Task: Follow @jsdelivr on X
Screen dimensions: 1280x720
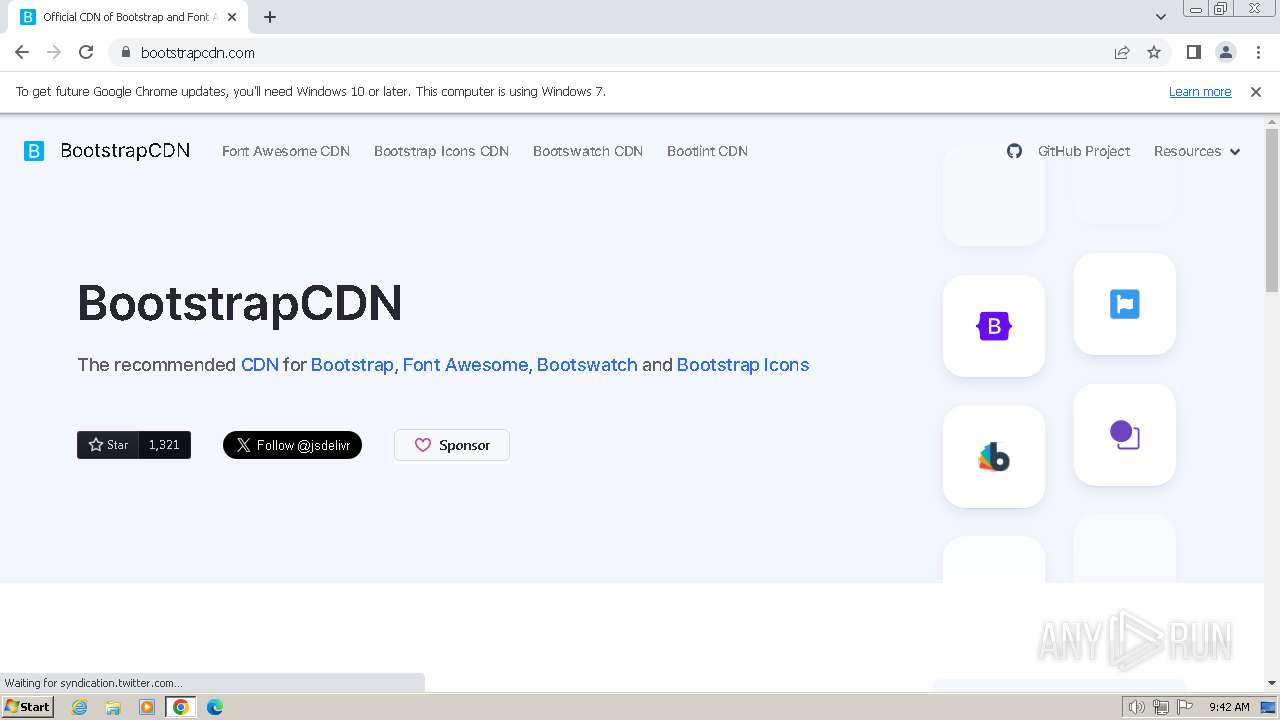Action: tap(292, 445)
